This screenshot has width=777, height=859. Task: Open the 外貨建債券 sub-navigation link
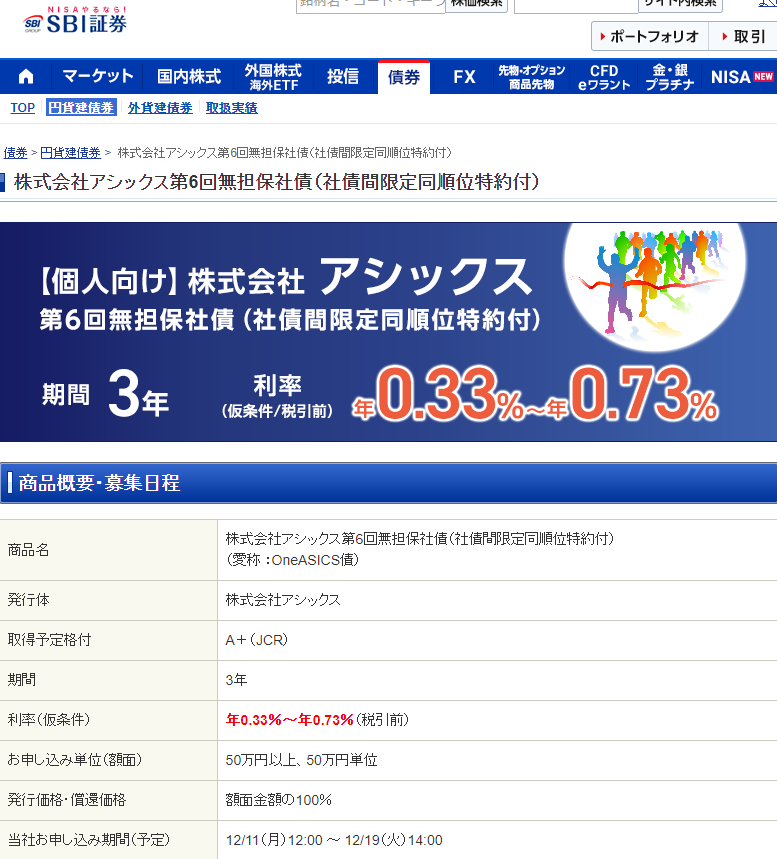[x=160, y=108]
